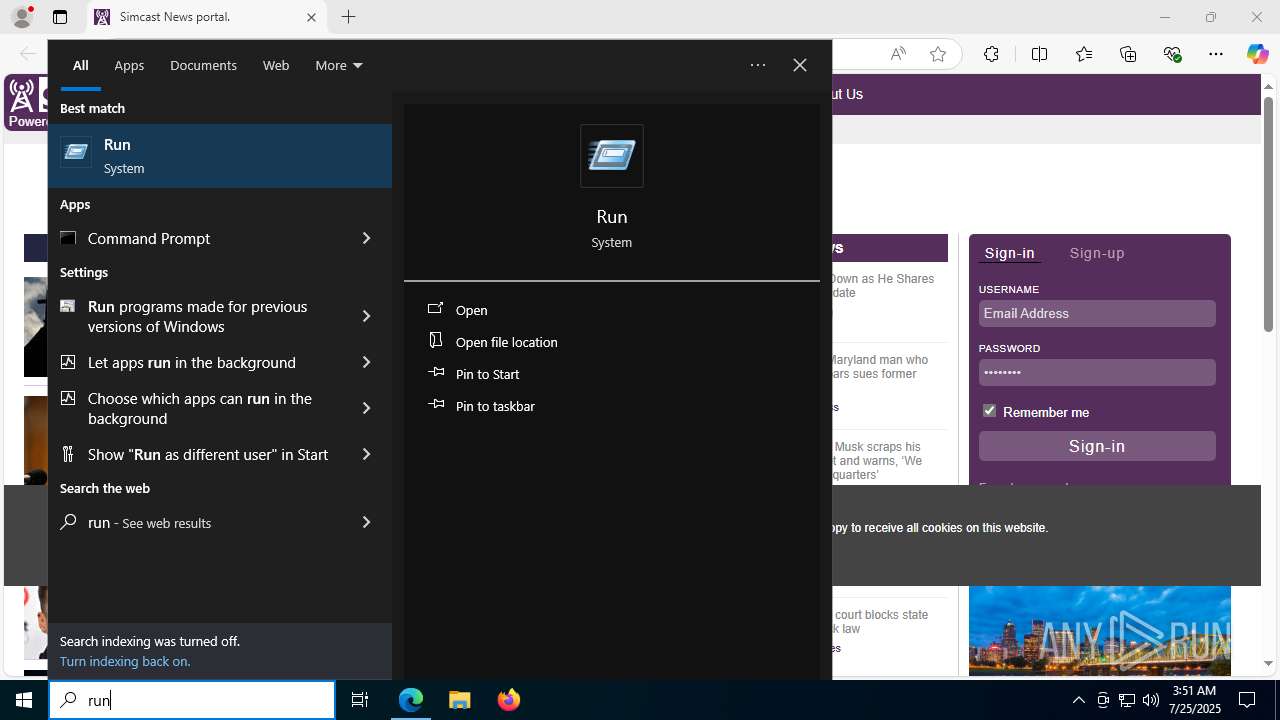
Task: Click the taskbar clock showing 3:51 AM
Action: [1193, 700]
